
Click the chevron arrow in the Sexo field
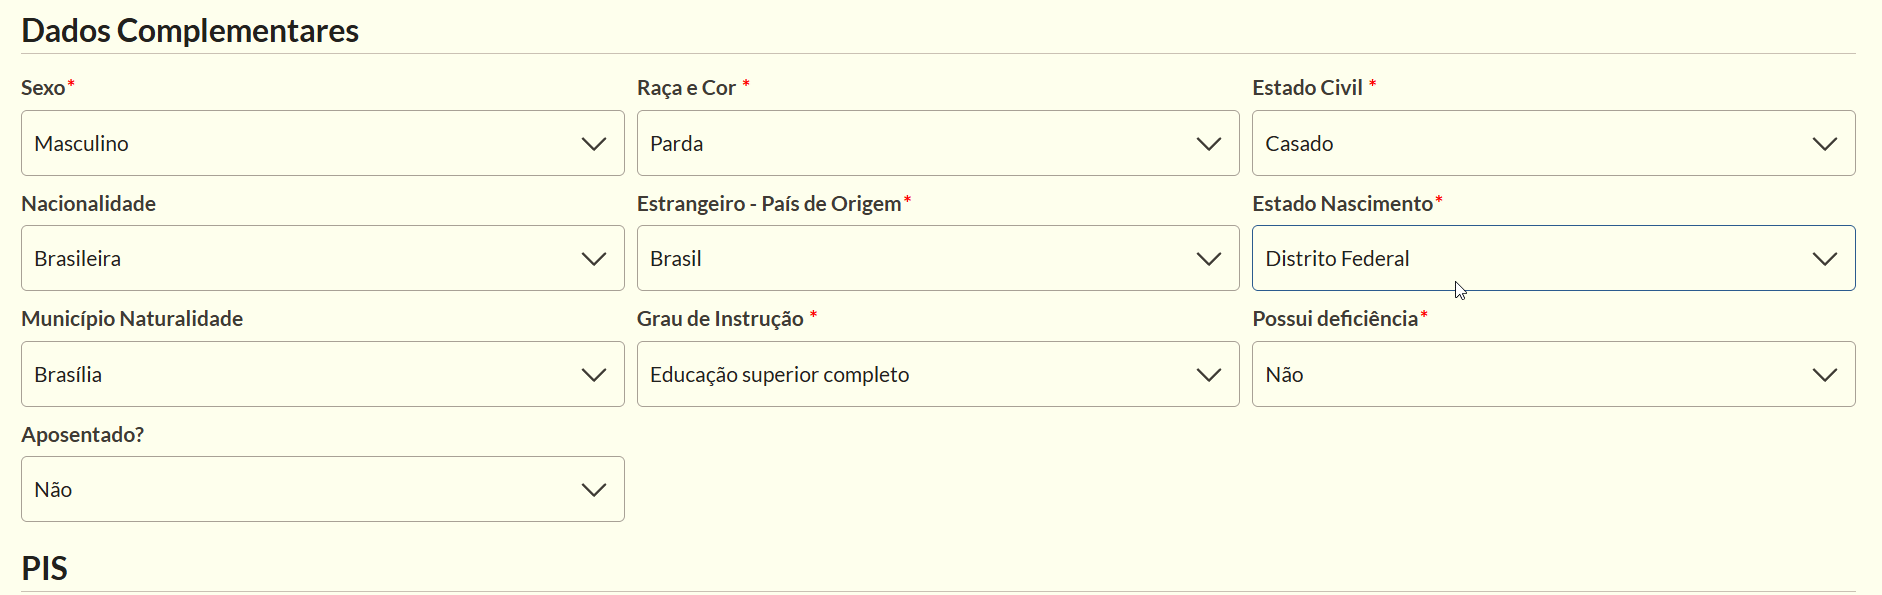[594, 144]
